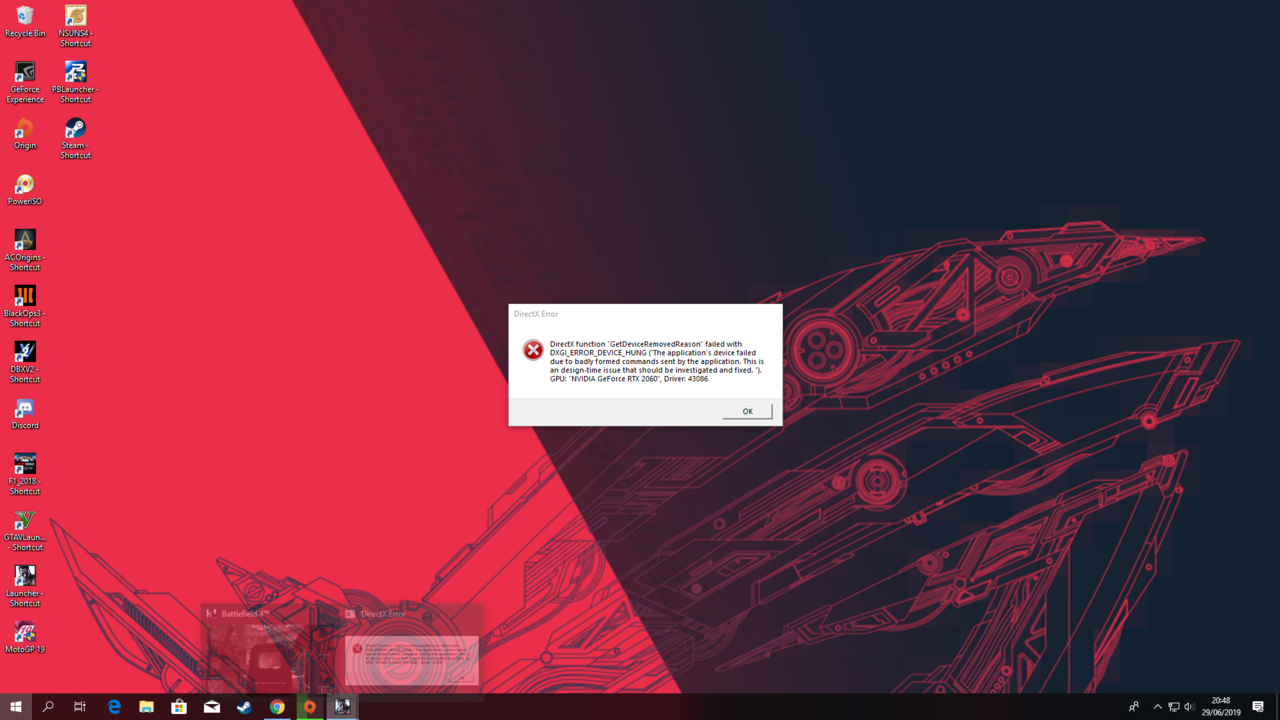1280x720 pixels.
Task: Expand hidden system tray icons
Action: pos(1158,707)
